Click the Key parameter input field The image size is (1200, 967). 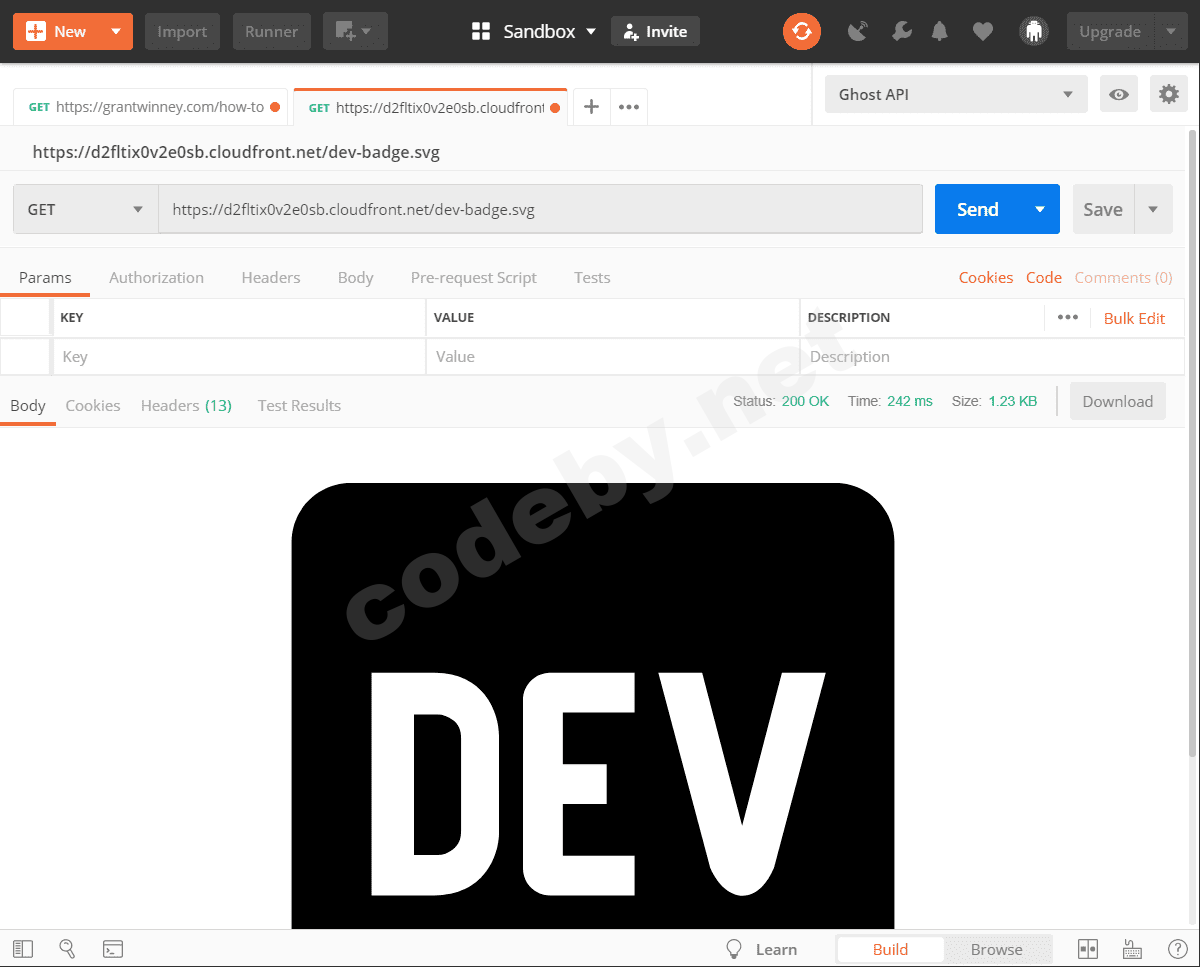tap(239, 356)
